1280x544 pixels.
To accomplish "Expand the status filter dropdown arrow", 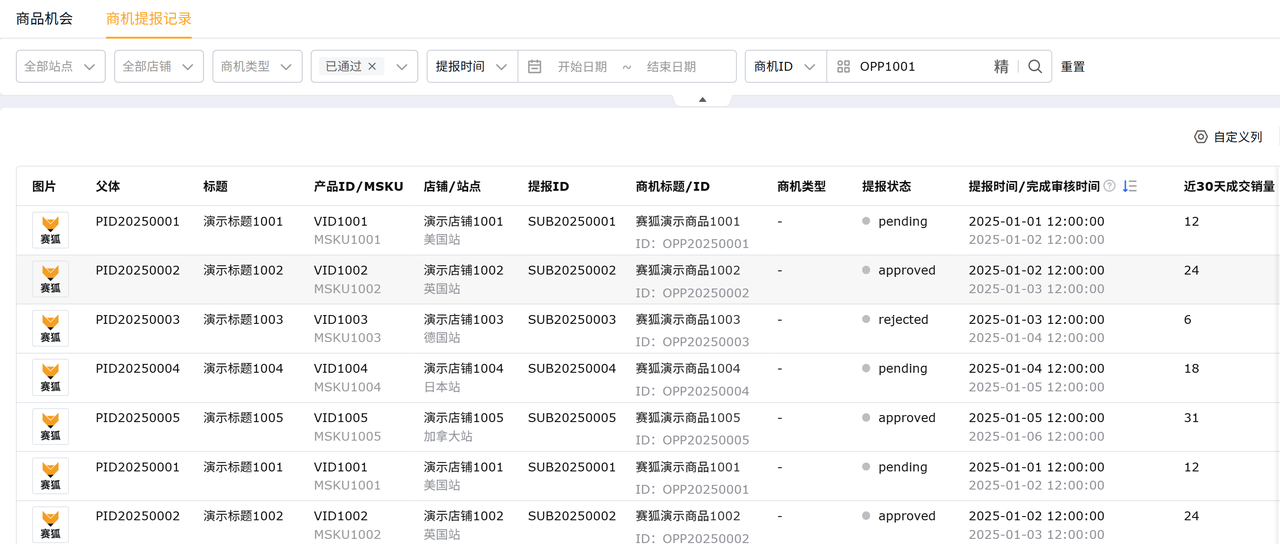I will (x=401, y=67).
